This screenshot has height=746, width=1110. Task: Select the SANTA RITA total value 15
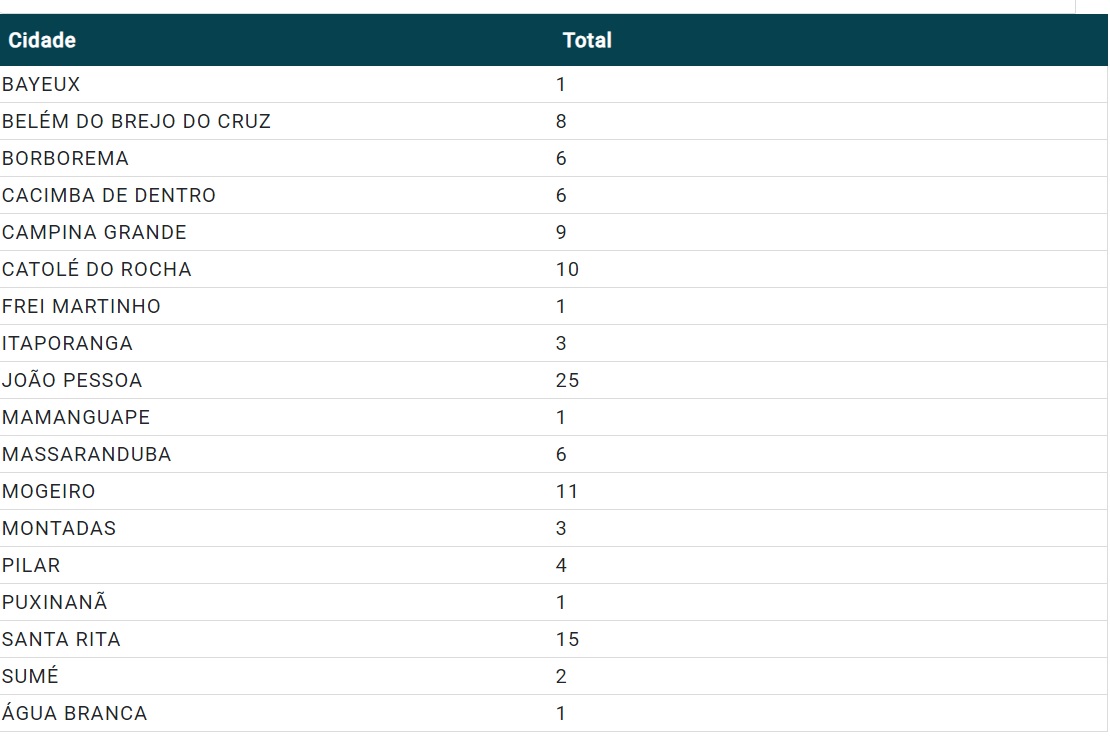(x=567, y=640)
